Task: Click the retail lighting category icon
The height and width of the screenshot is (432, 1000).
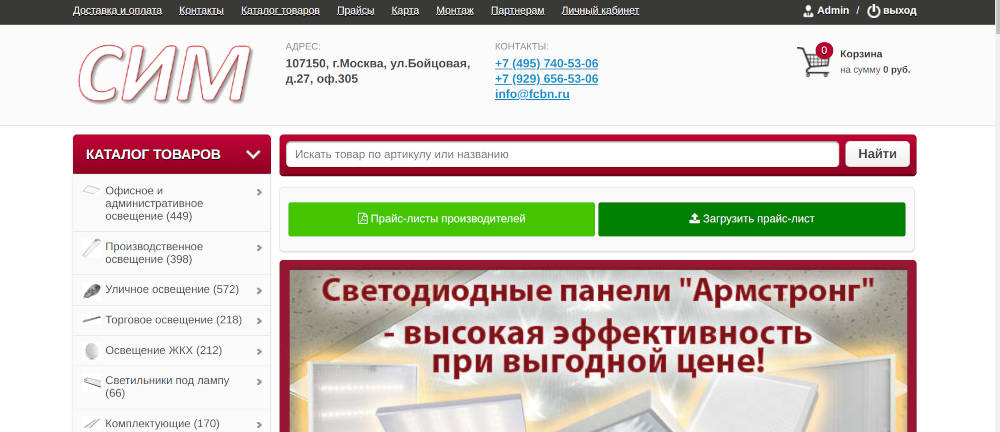Action: pos(91,320)
